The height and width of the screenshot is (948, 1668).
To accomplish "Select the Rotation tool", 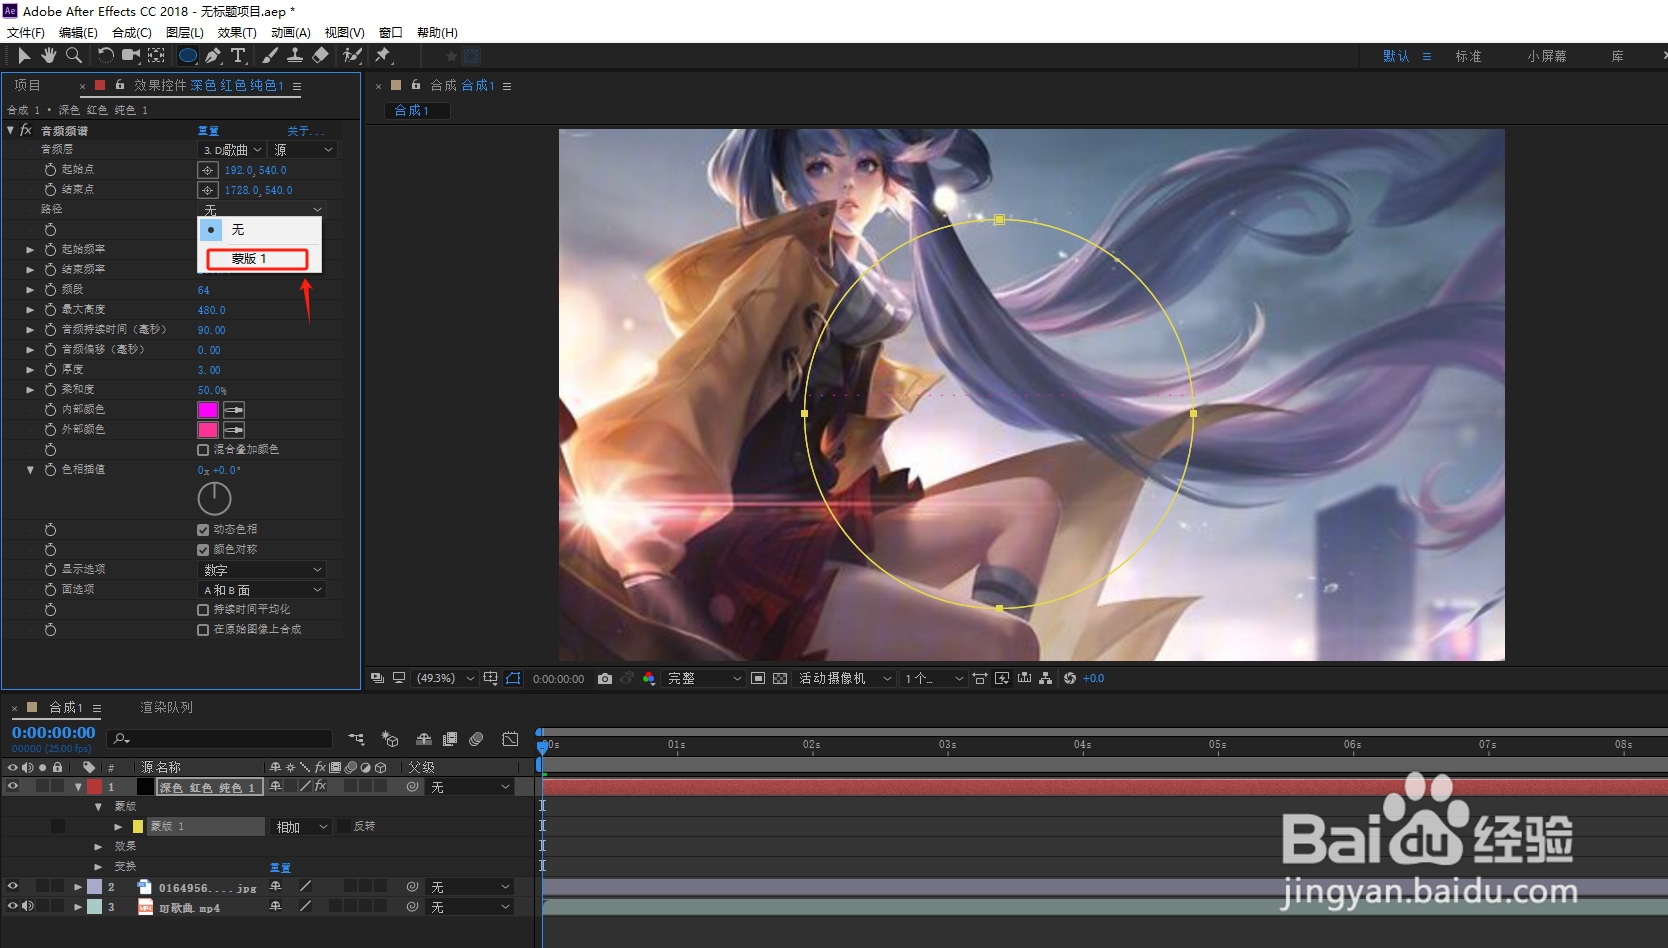I will (x=105, y=56).
